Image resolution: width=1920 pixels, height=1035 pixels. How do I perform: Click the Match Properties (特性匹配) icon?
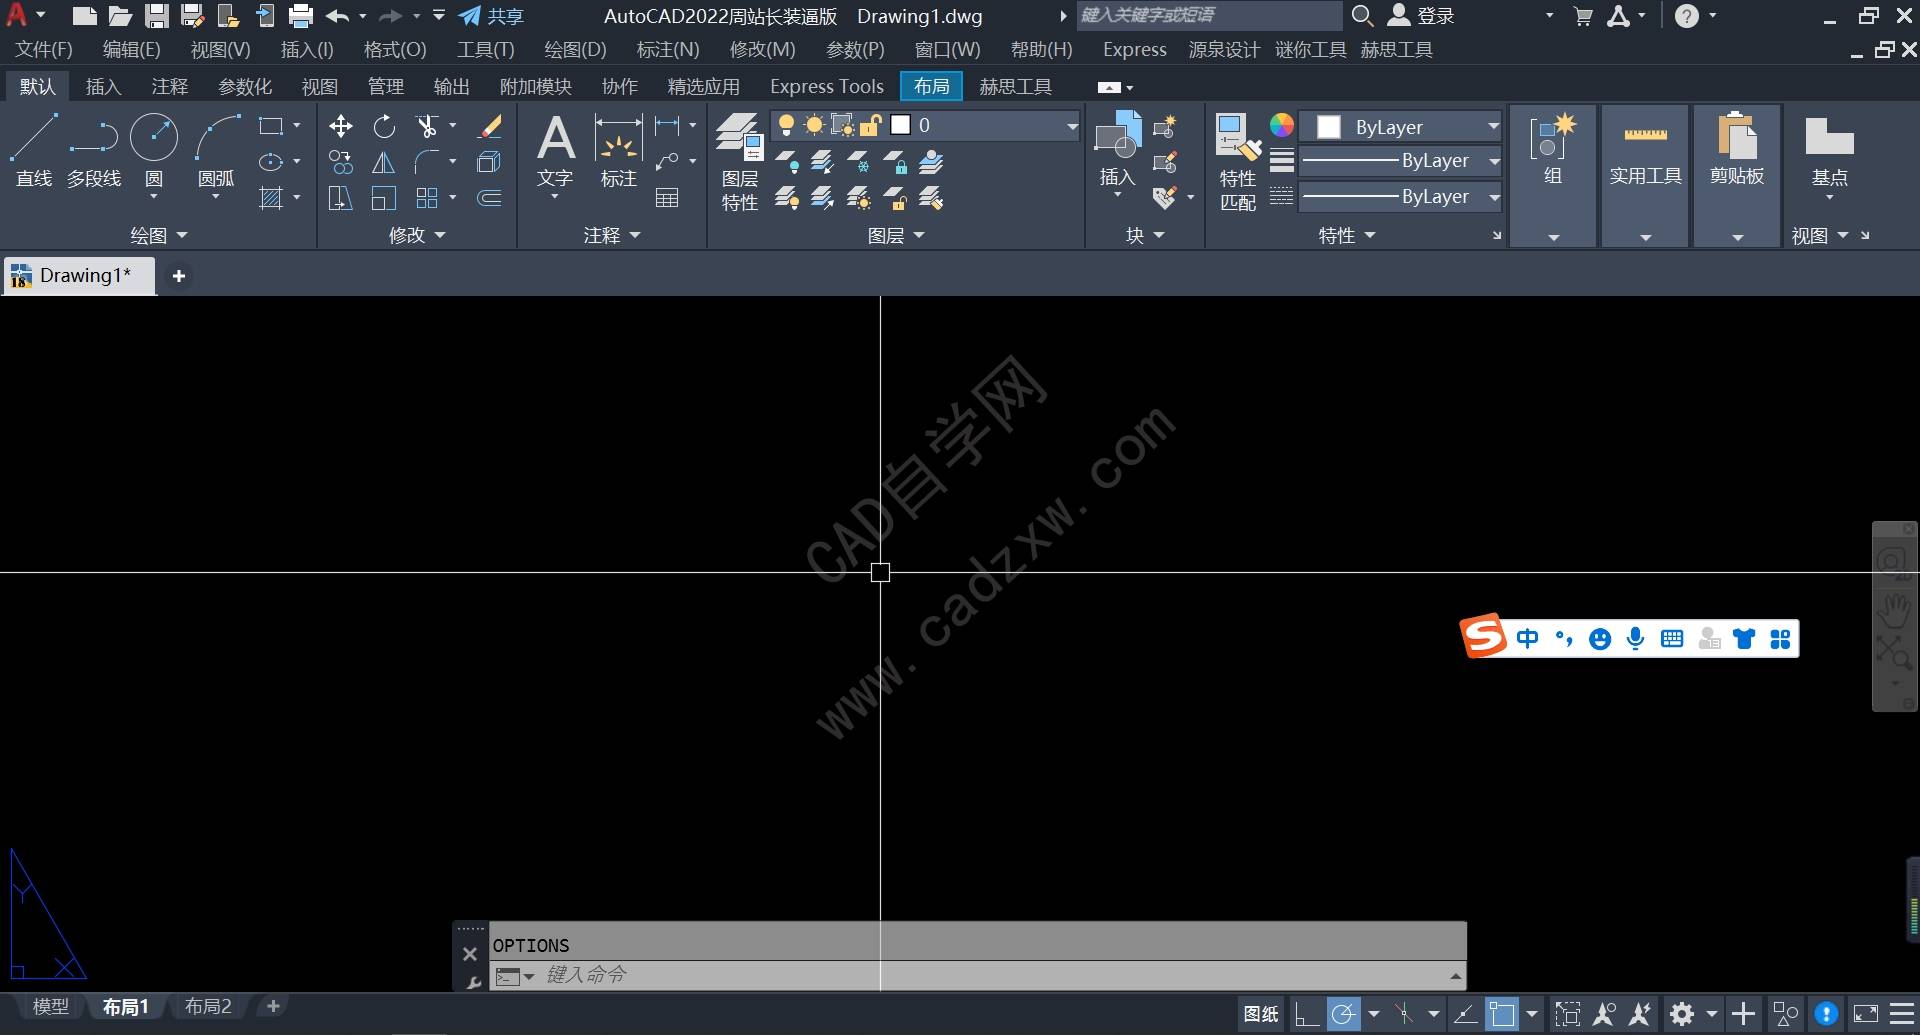pos(1237,160)
